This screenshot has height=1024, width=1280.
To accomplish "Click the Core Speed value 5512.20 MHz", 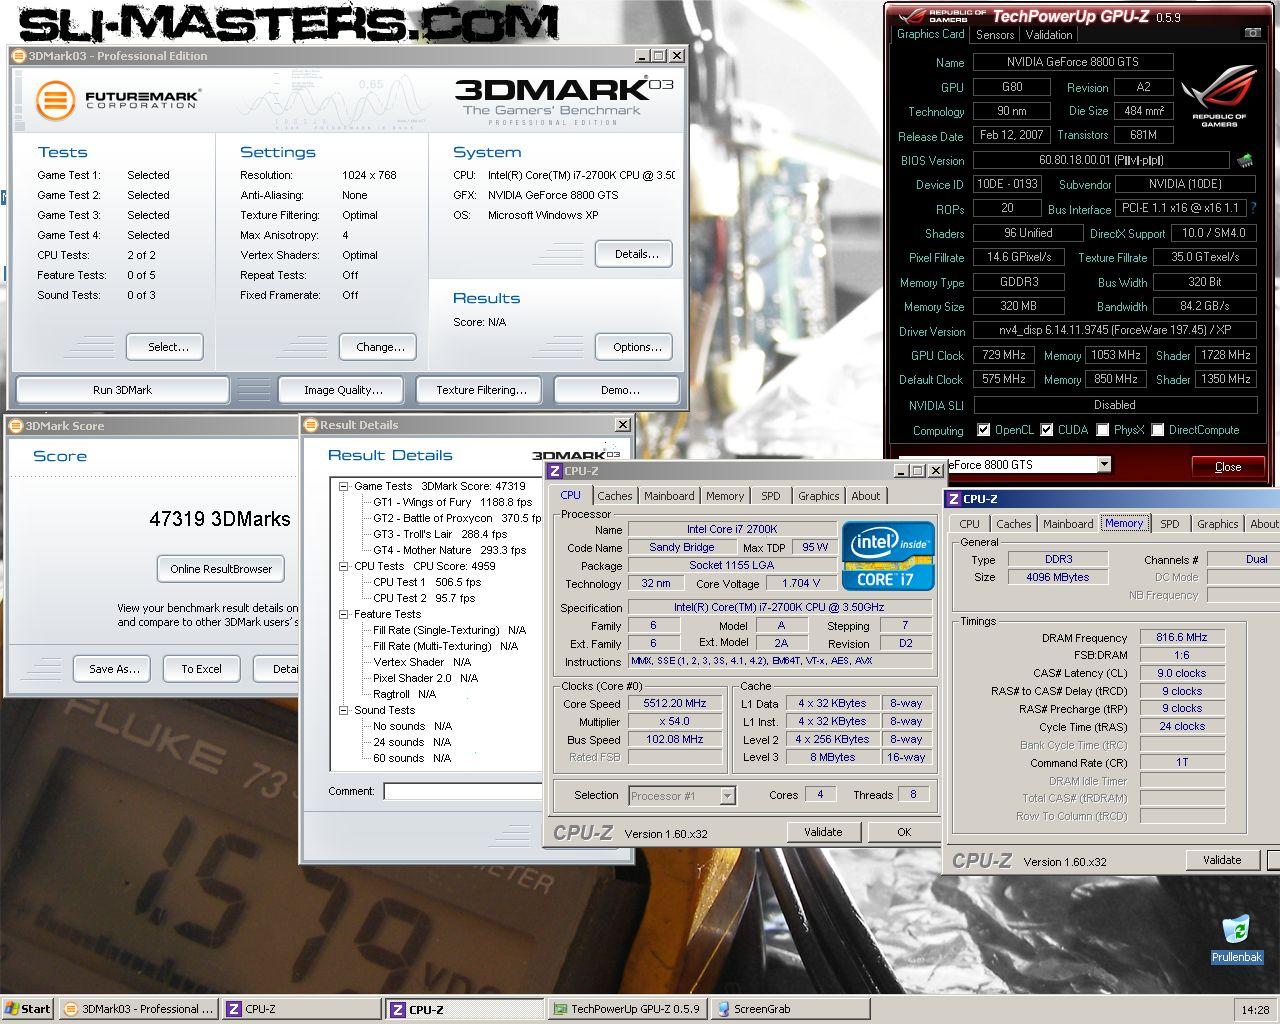I will point(675,703).
